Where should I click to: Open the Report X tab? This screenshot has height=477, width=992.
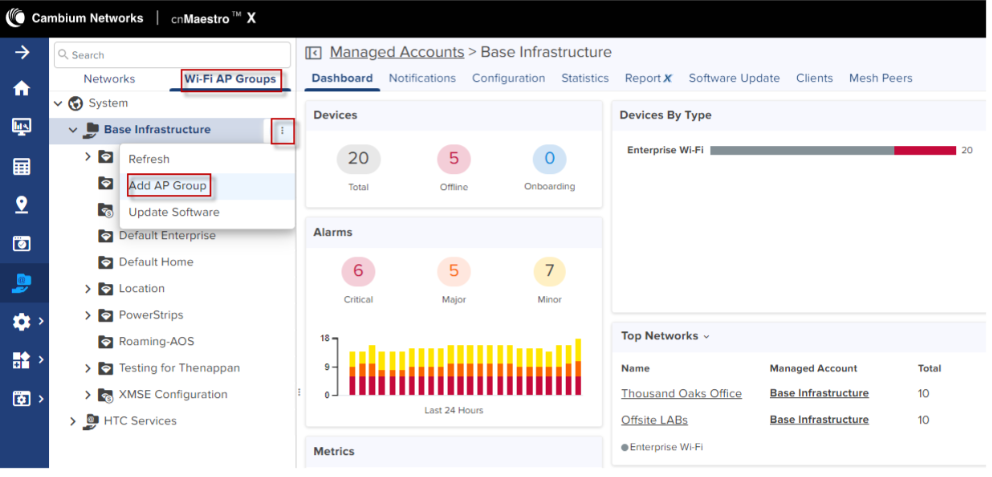tap(648, 78)
